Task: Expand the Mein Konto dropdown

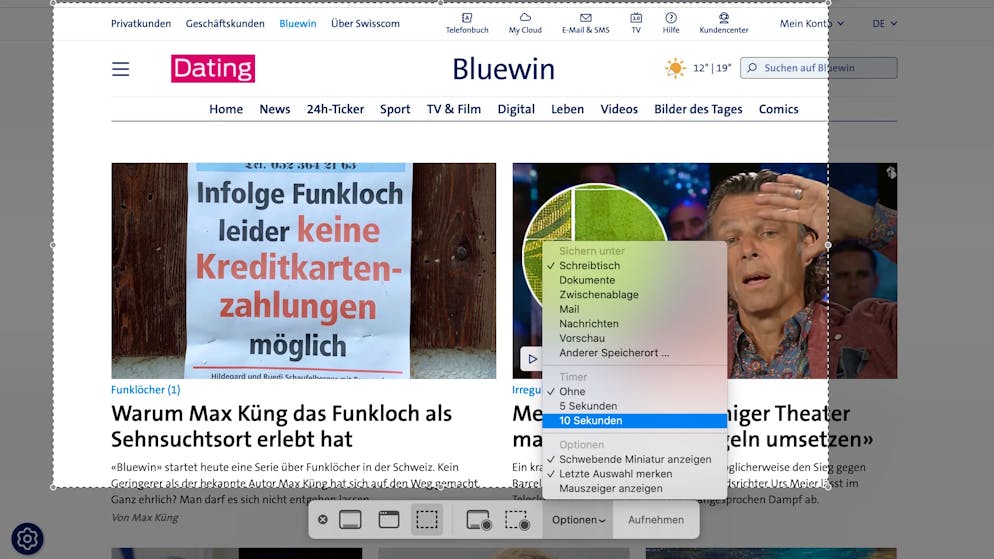Action: pos(811,23)
